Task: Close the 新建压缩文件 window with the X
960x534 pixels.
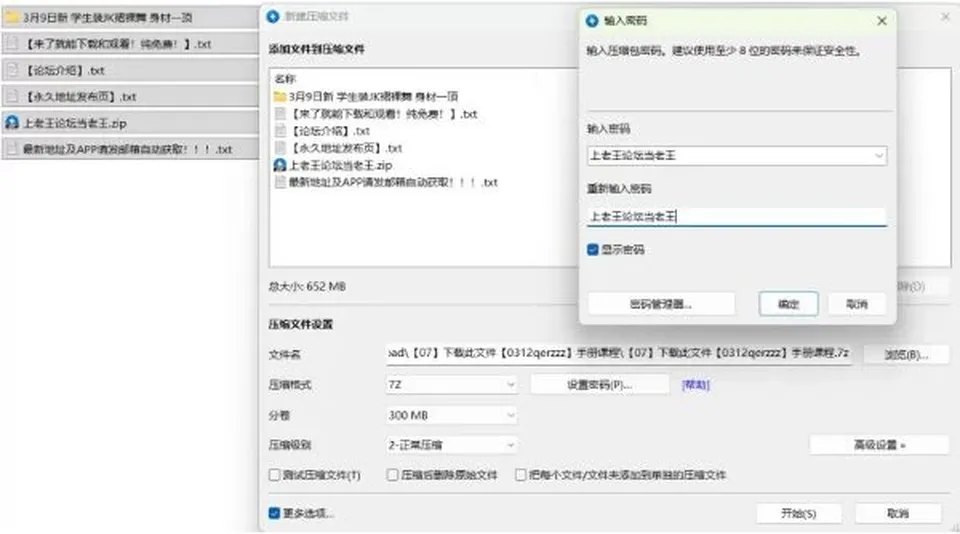Action: point(945,17)
